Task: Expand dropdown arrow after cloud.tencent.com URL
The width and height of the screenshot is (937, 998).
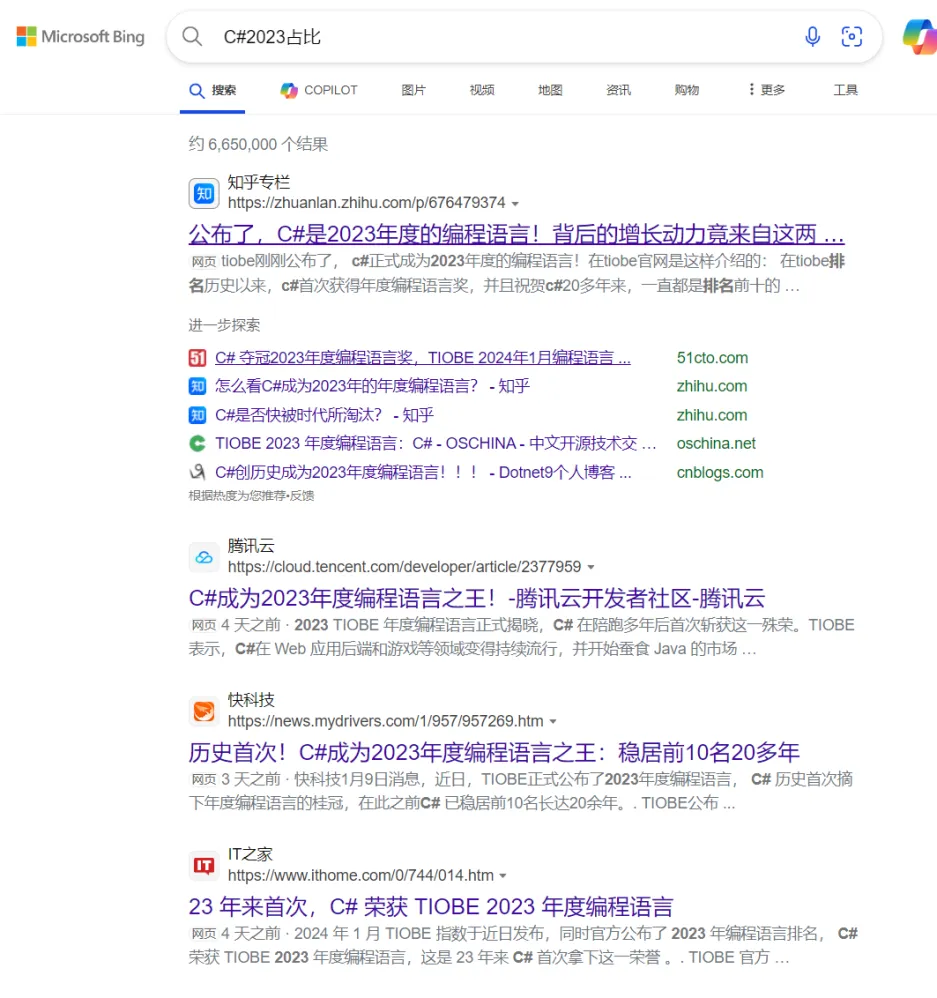Action: tap(591, 567)
